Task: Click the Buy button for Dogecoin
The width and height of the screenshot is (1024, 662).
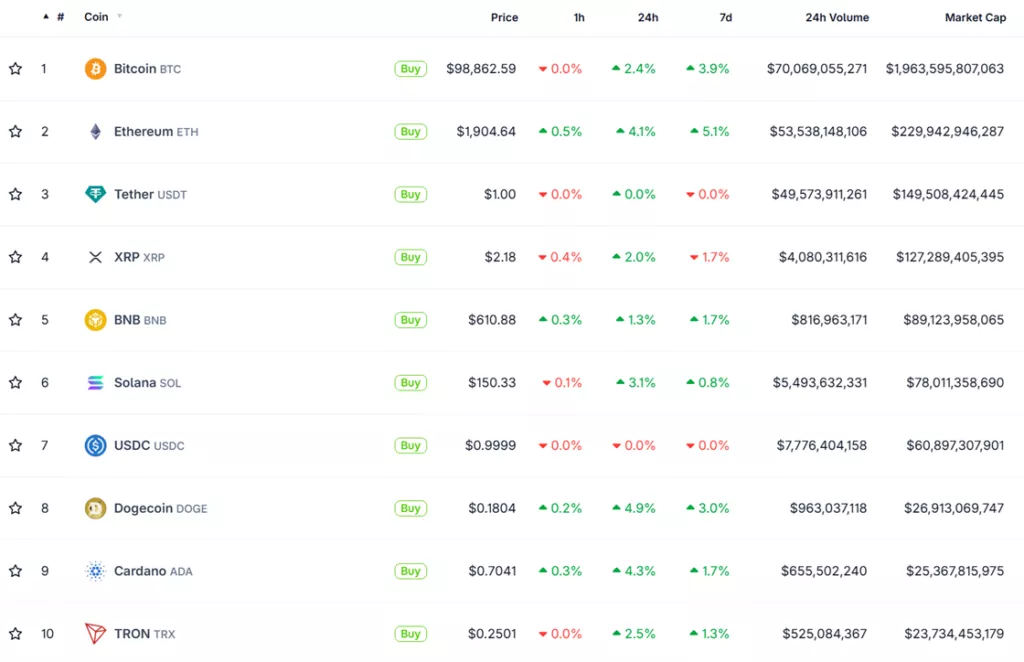Action: click(x=410, y=508)
